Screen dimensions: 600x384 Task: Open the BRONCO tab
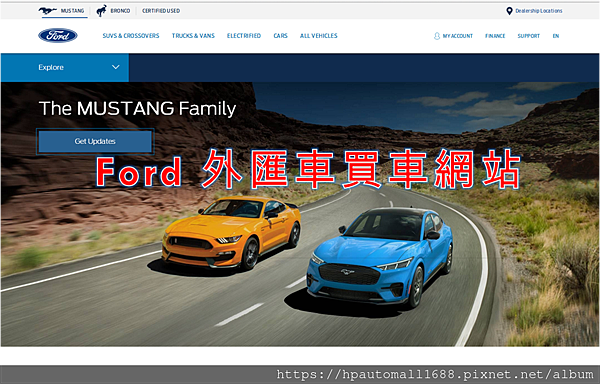[x=120, y=11]
